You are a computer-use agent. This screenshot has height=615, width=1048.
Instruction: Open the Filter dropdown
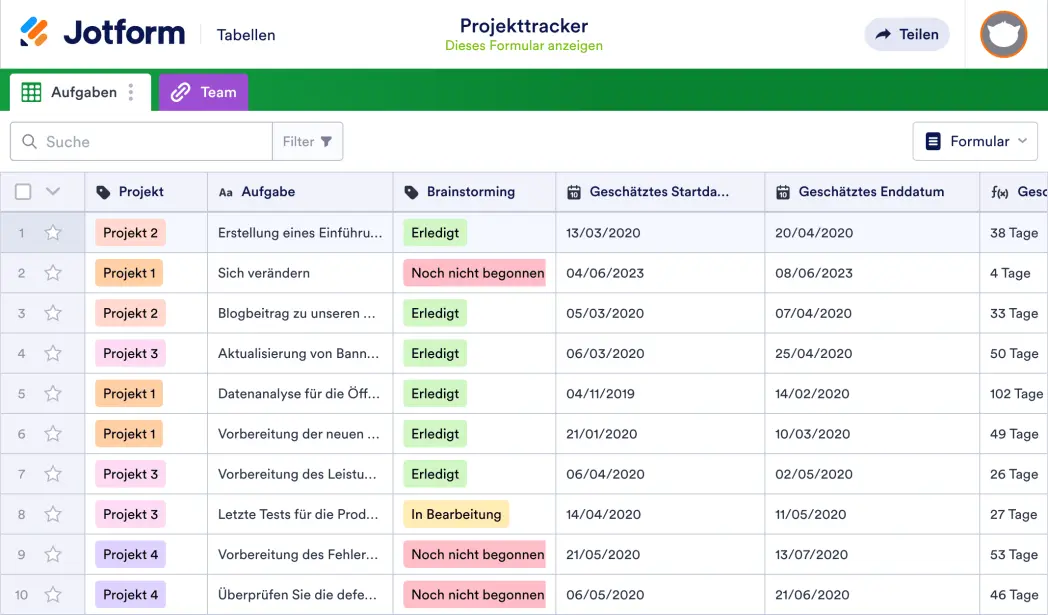pos(307,141)
